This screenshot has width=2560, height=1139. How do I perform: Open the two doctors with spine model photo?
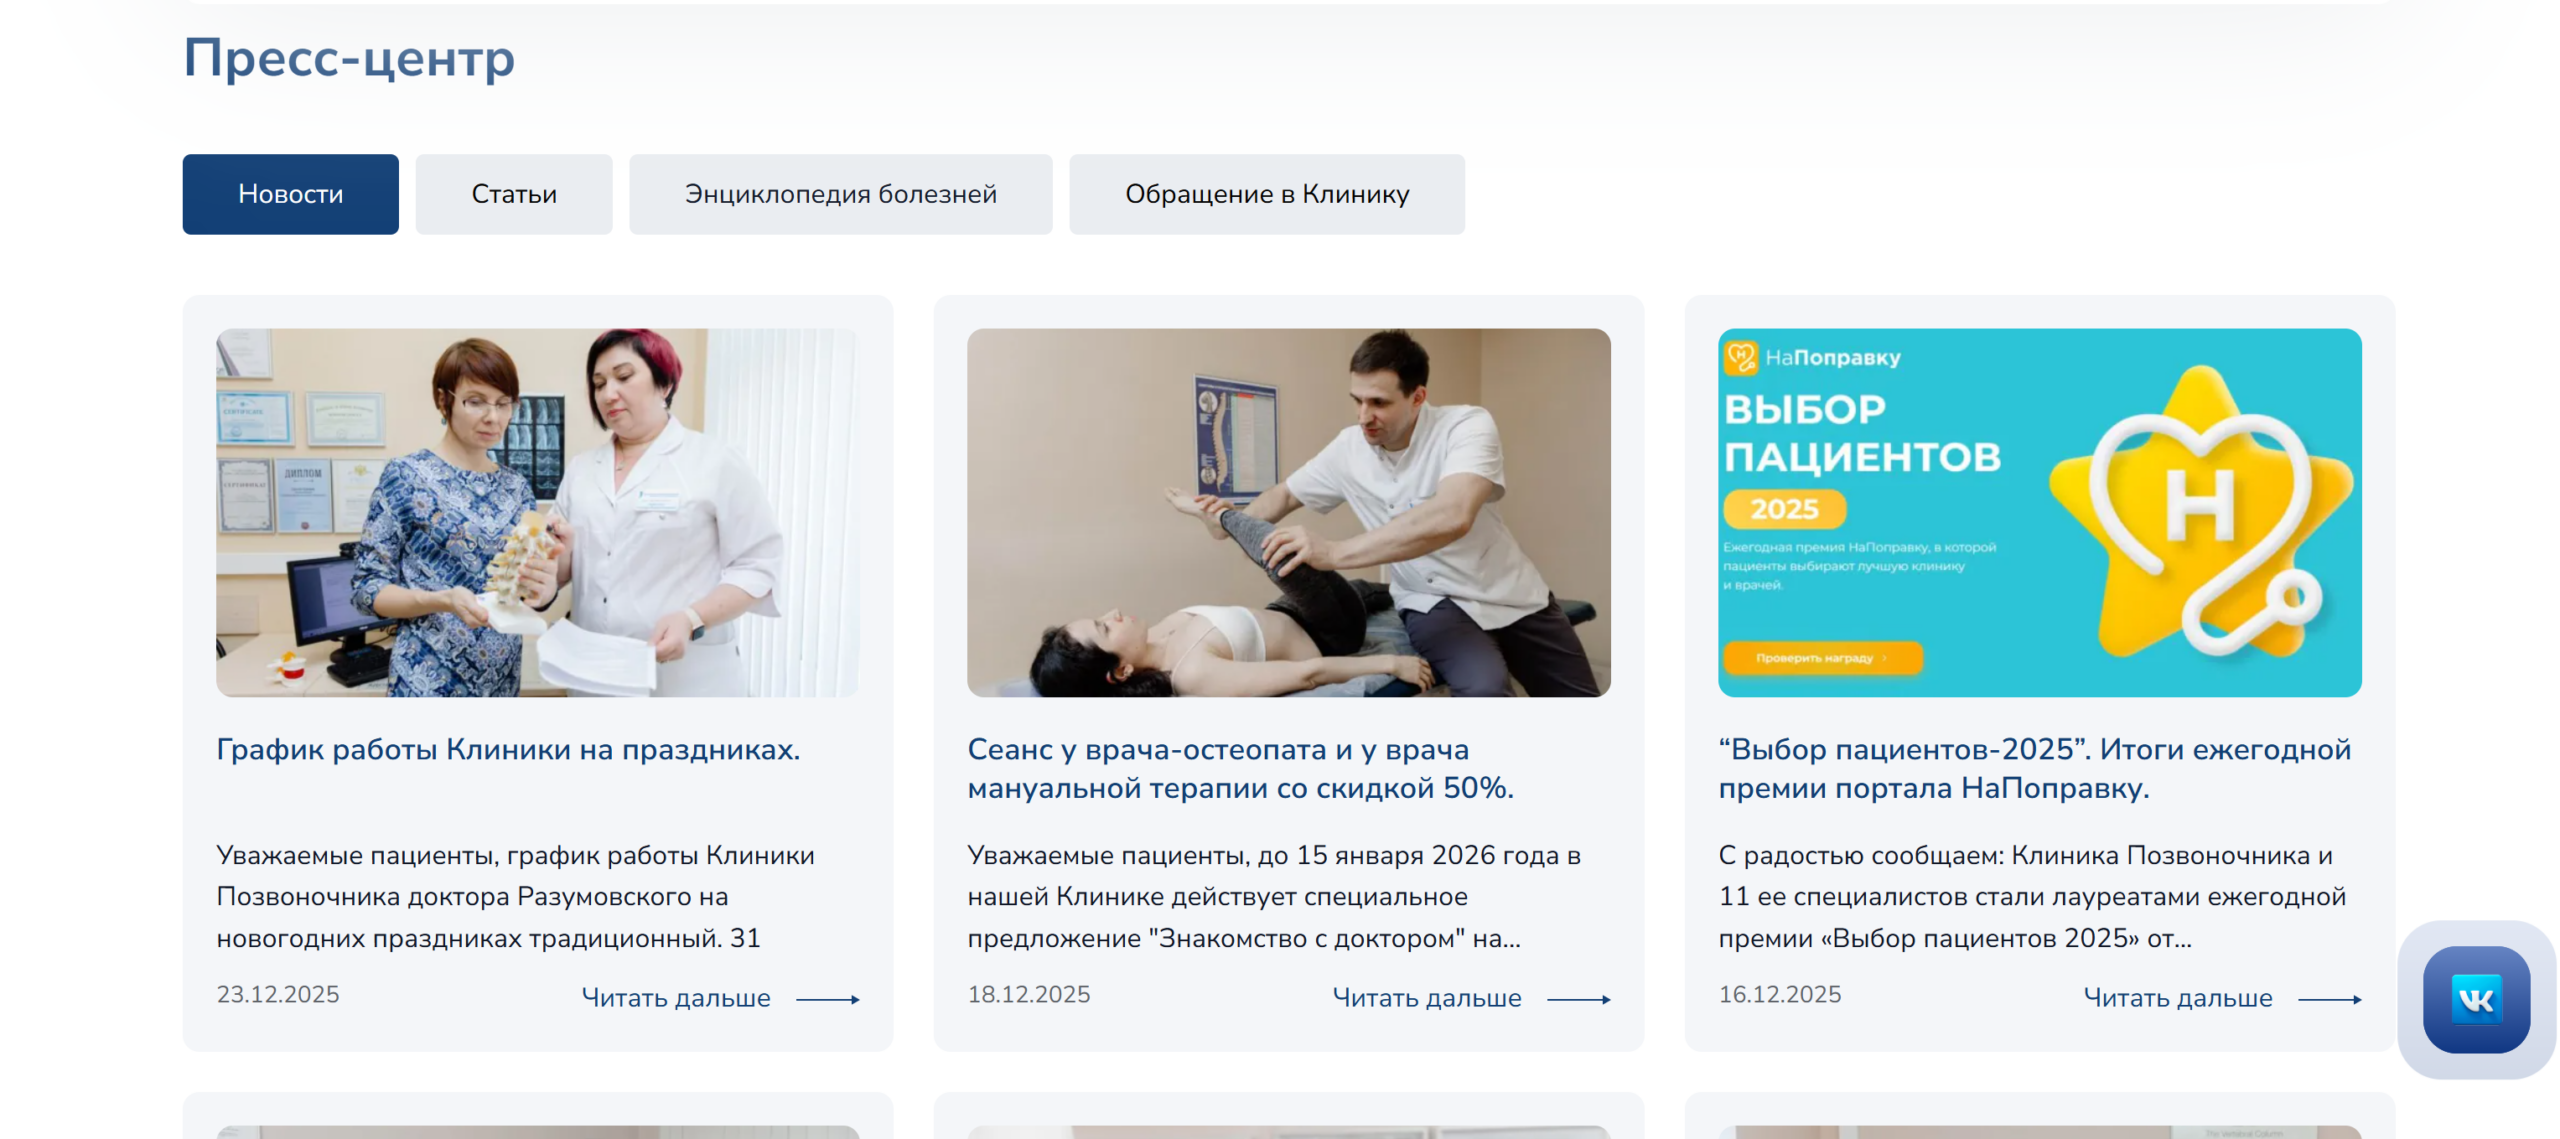pos(537,512)
